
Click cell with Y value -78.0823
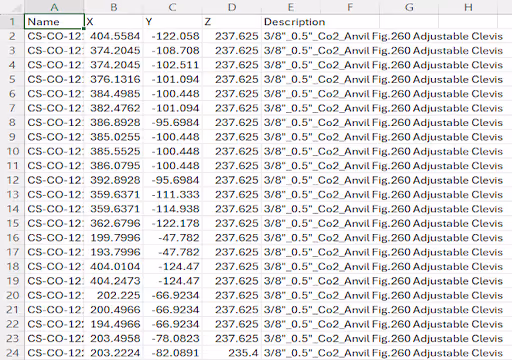172,338
